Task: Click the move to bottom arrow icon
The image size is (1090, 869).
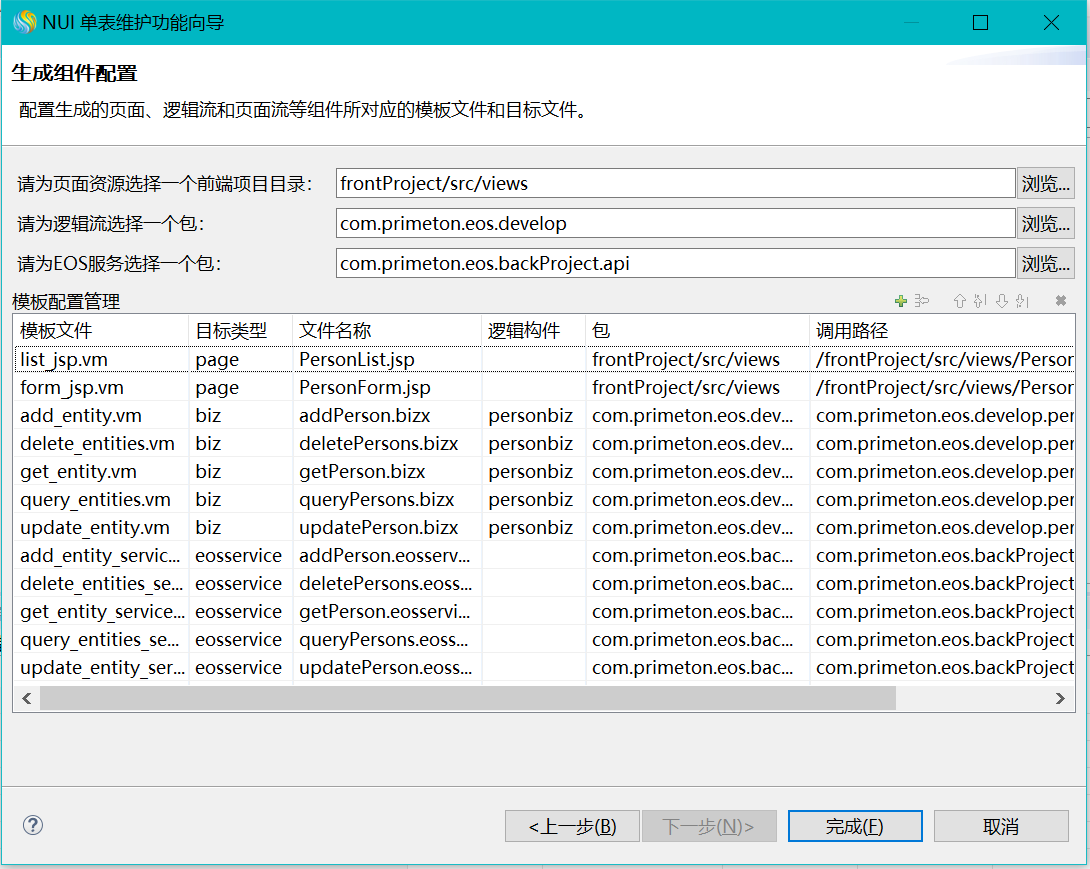Action: 1021,301
